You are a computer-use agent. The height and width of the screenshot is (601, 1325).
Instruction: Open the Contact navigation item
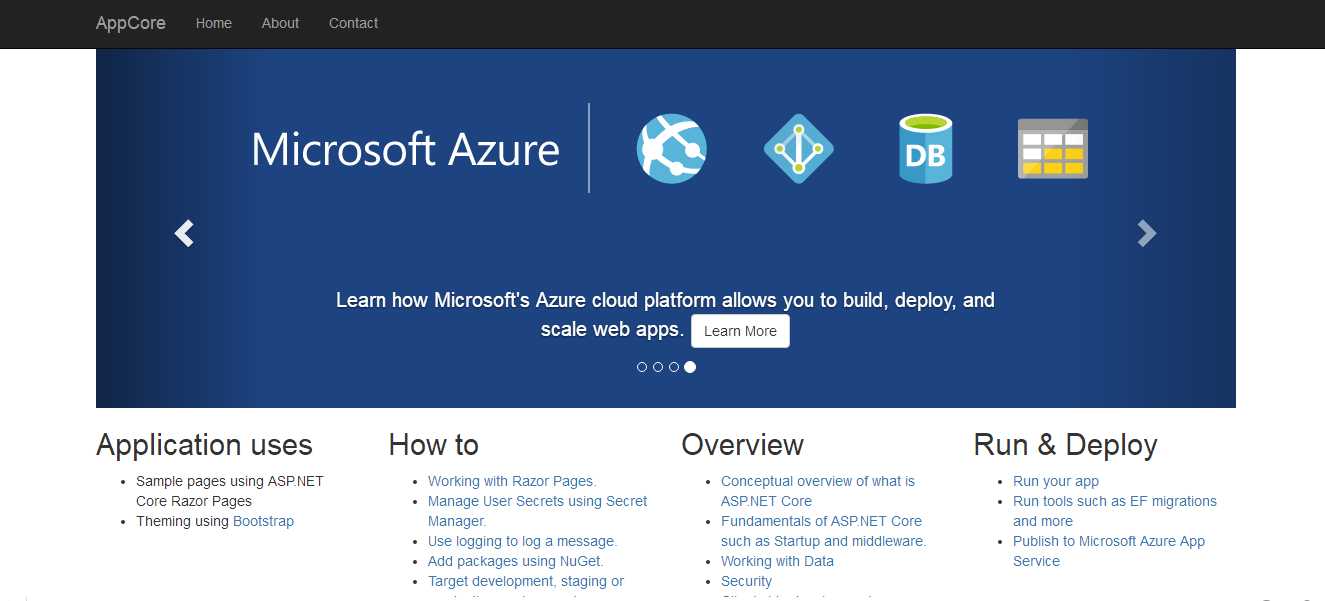pyautogui.click(x=353, y=23)
